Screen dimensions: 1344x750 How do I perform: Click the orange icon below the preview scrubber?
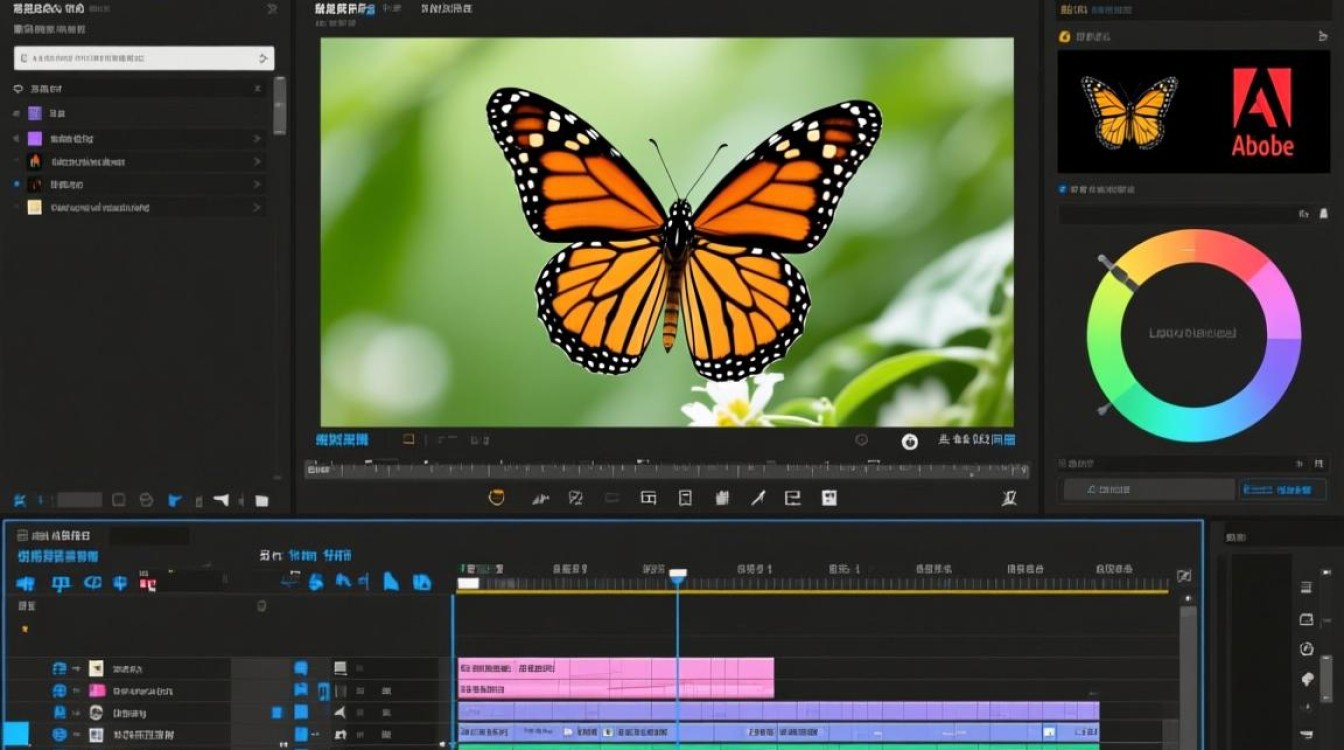[496, 497]
